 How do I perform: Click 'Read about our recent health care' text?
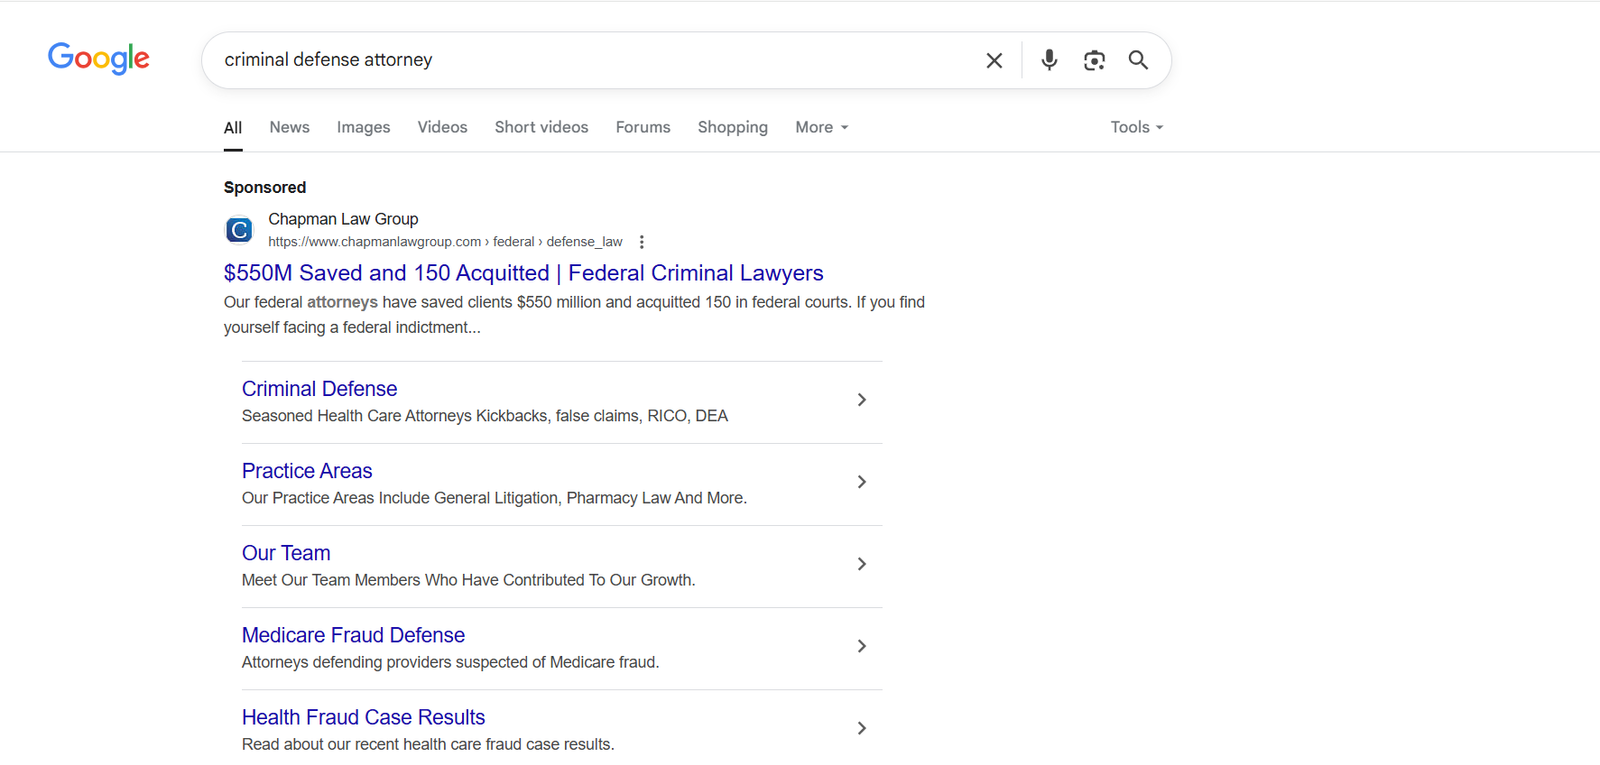(428, 744)
